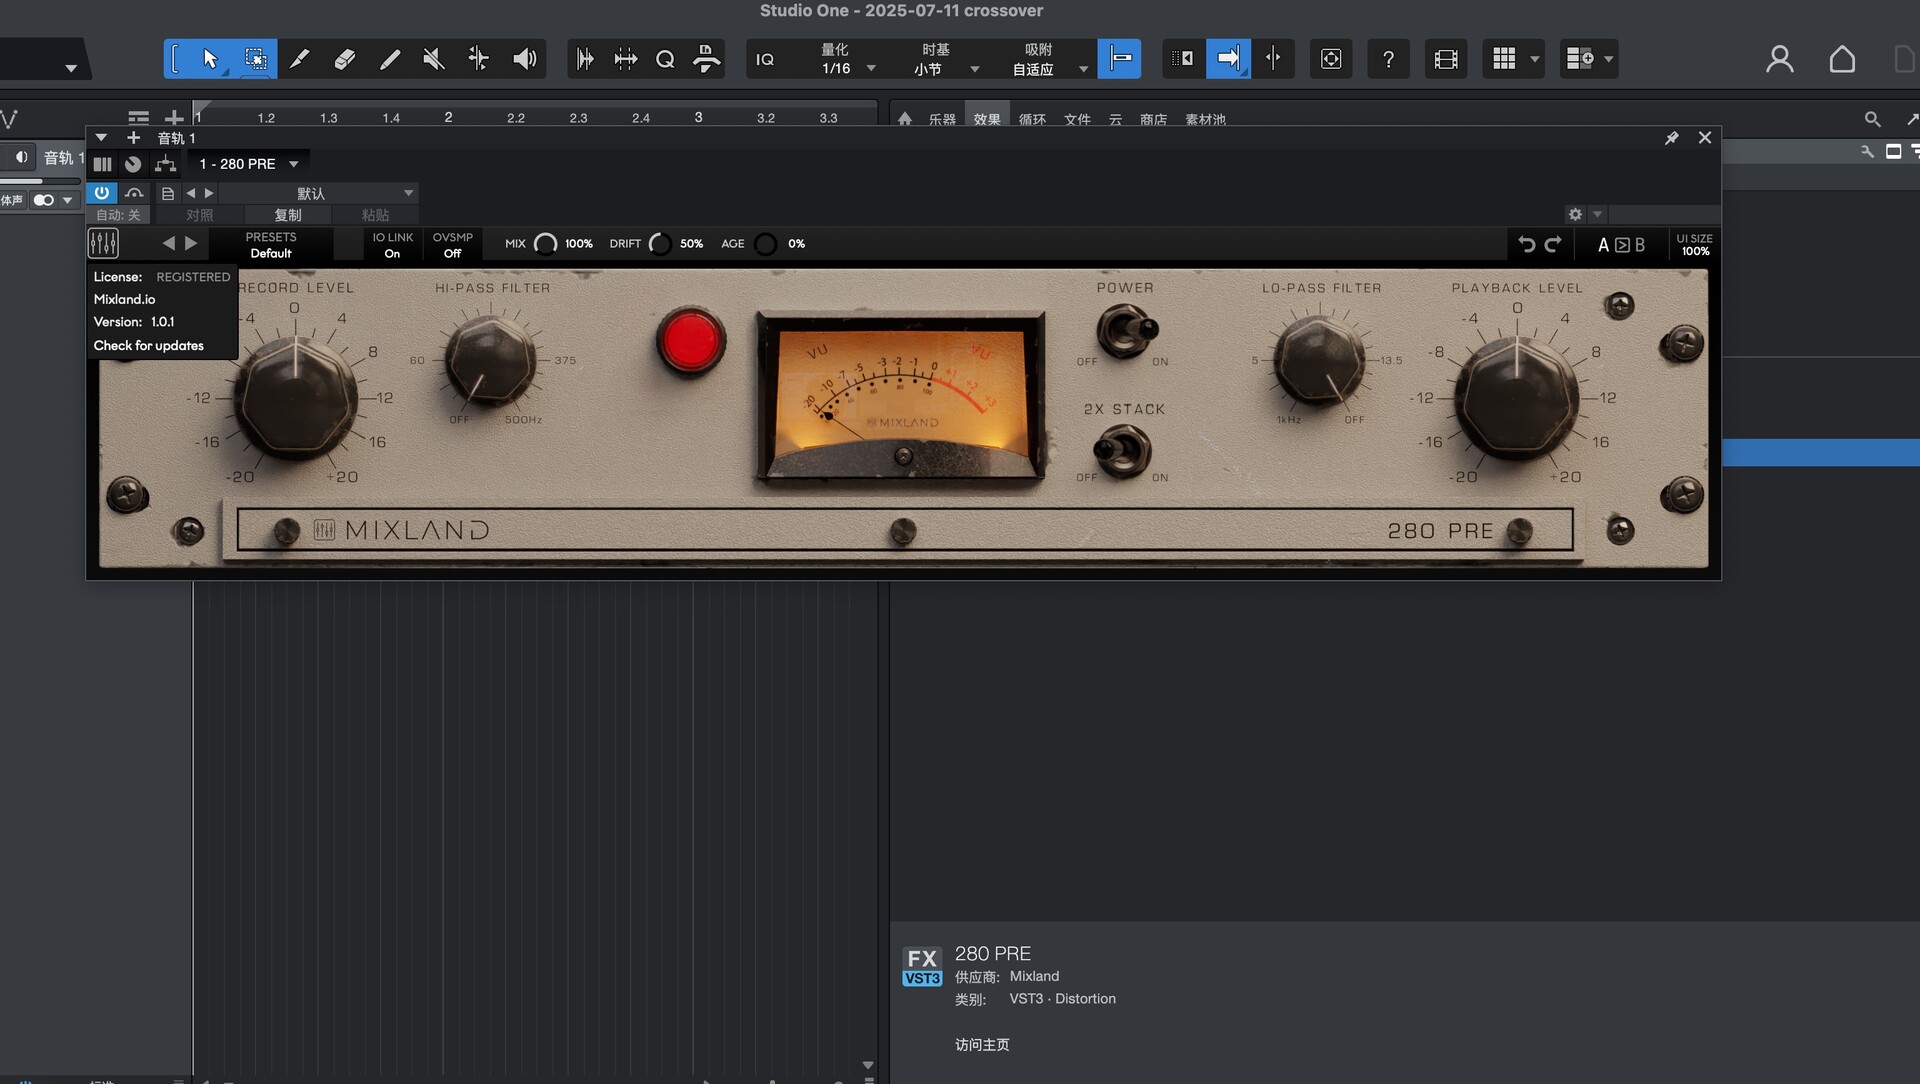Click the browser home icon next to 乐器
Viewport: 1920px width, 1084px height.
(905, 119)
